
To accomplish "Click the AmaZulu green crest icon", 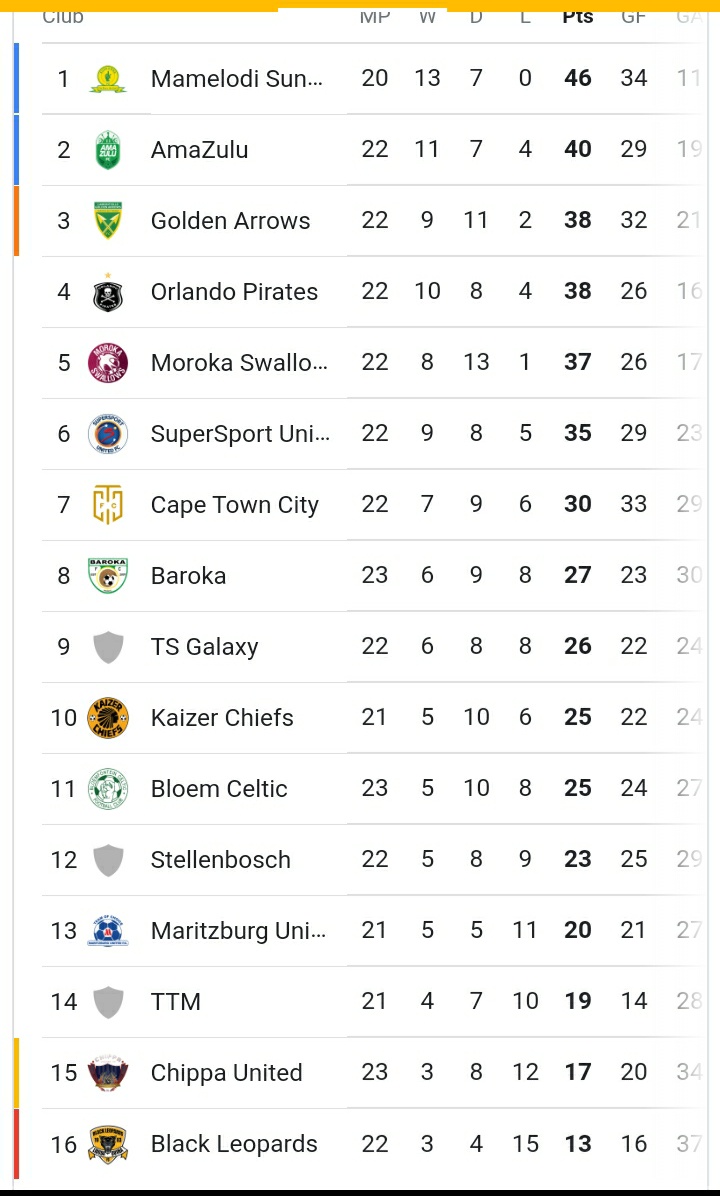I will click(x=108, y=150).
